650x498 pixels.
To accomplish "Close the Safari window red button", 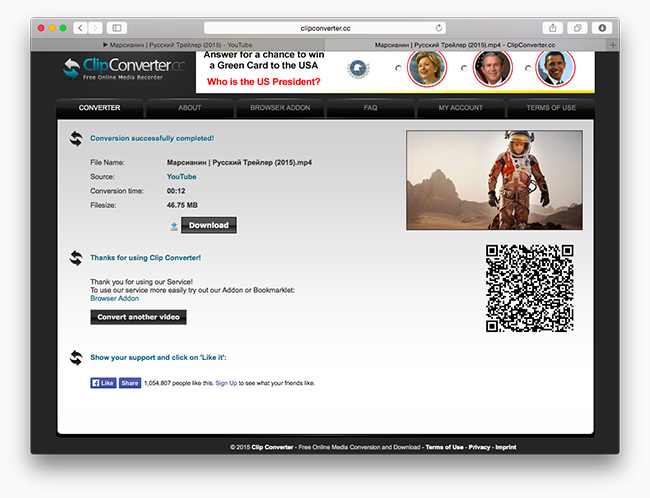I will pos(41,28).
